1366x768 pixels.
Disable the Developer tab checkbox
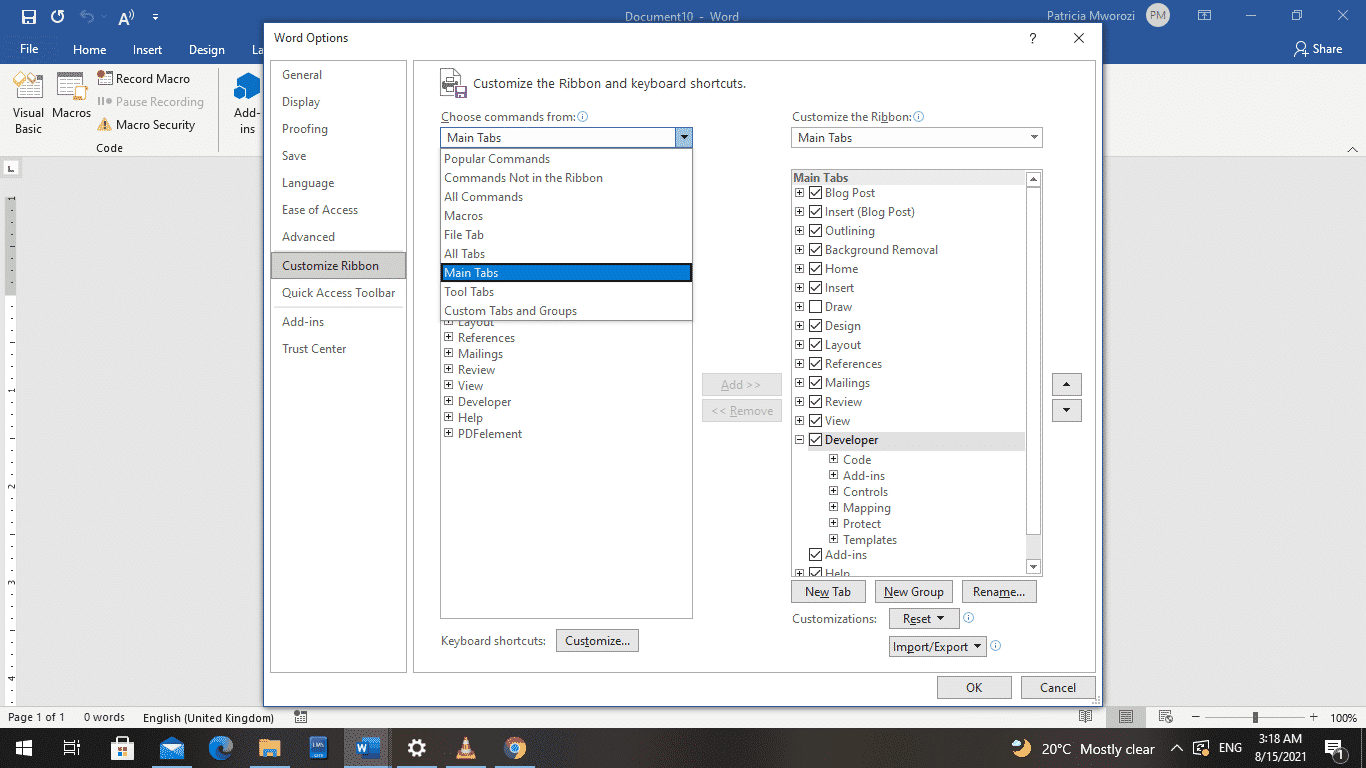pos(816,439)
